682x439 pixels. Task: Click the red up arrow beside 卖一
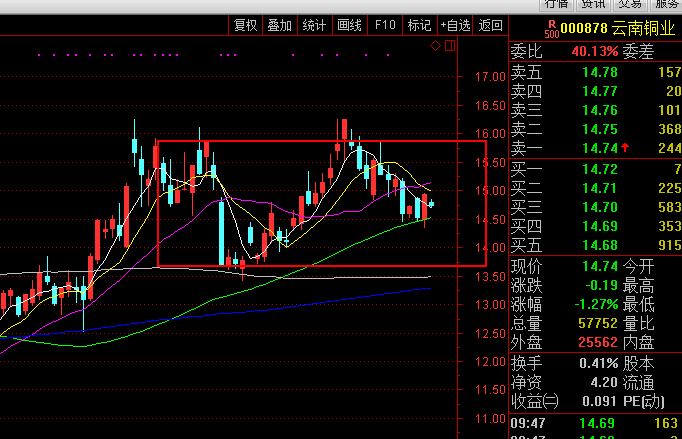click(x=625, y=148)
